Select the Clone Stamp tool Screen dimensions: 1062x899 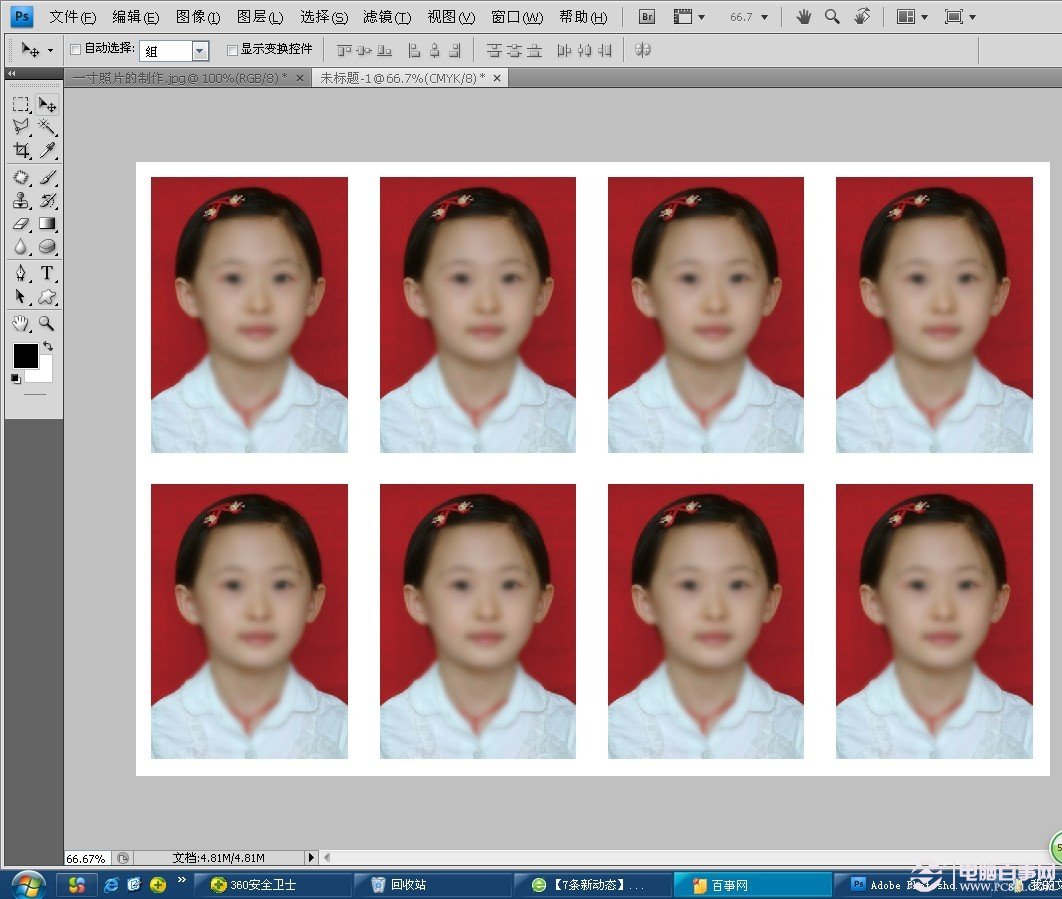coord(21,201)
